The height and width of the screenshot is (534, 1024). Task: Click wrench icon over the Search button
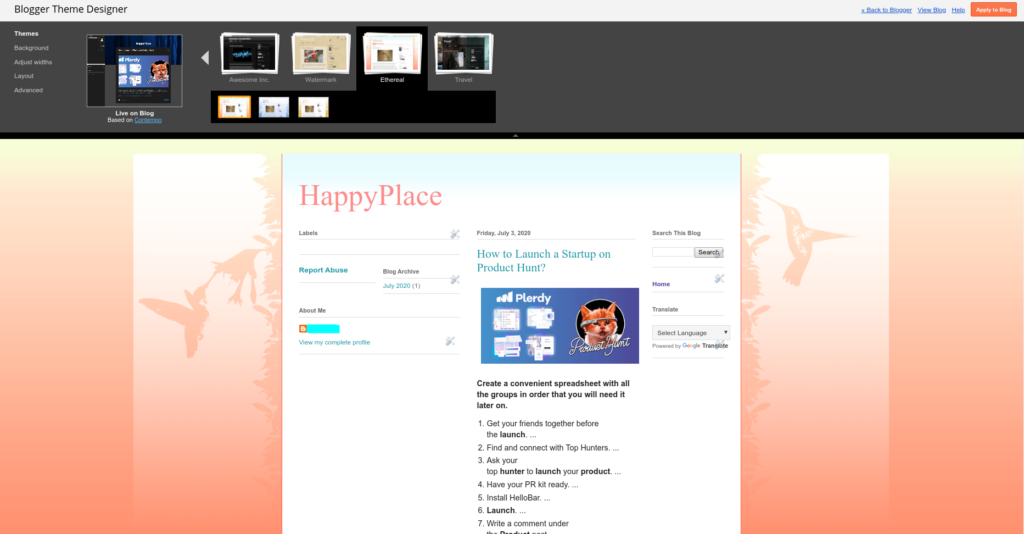pos(718,254)
